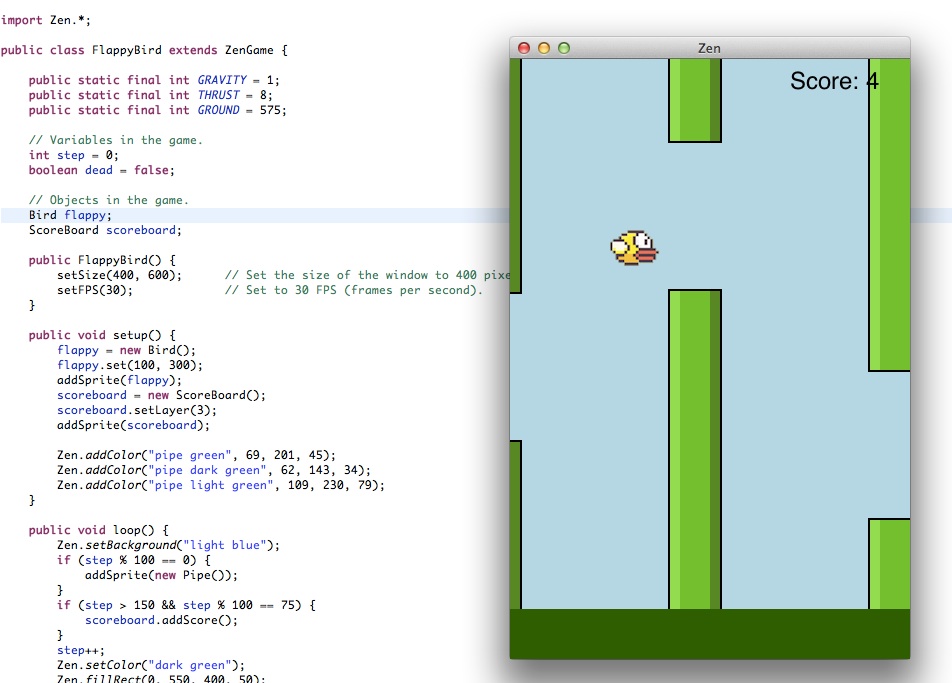Click the 'if (step % 100 == 0)' line
The width and height of the screenshot is (952, 683).
134,560
